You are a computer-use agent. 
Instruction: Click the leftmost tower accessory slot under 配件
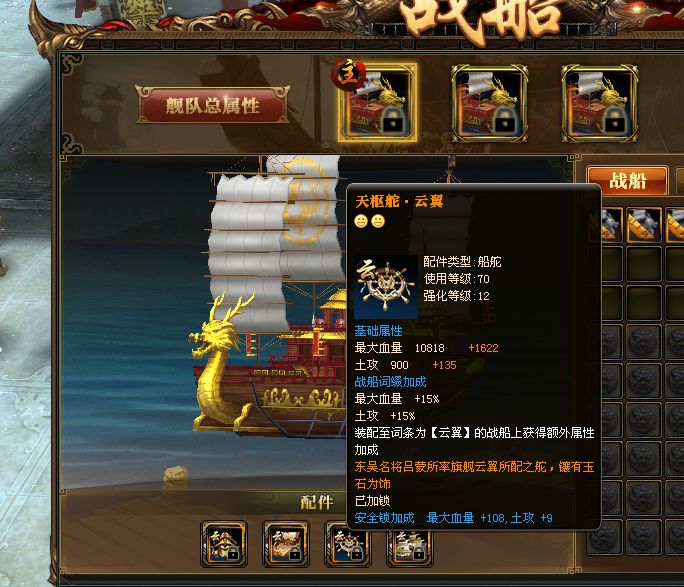point(224,543)
